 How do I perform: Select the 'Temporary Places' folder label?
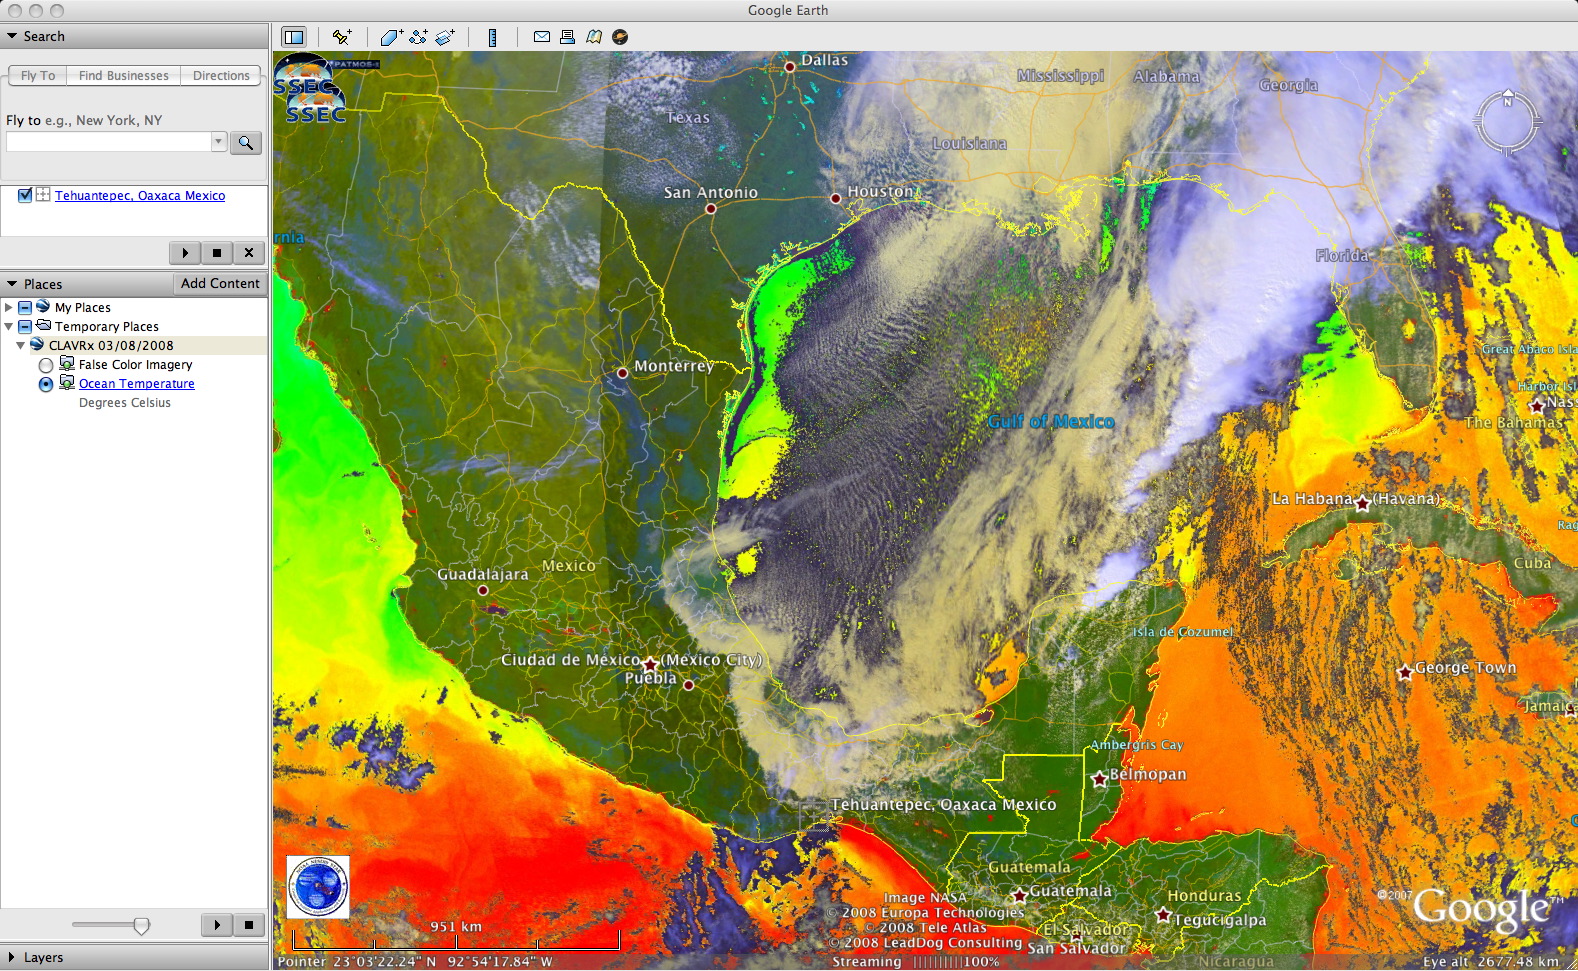tap(107, 327)
